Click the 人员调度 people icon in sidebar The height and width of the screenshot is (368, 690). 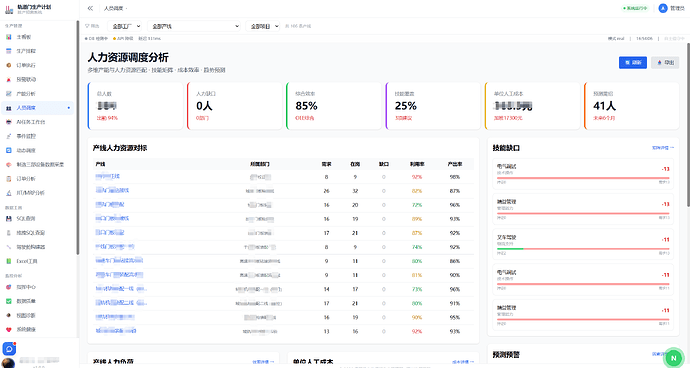[x=8, y=108]
